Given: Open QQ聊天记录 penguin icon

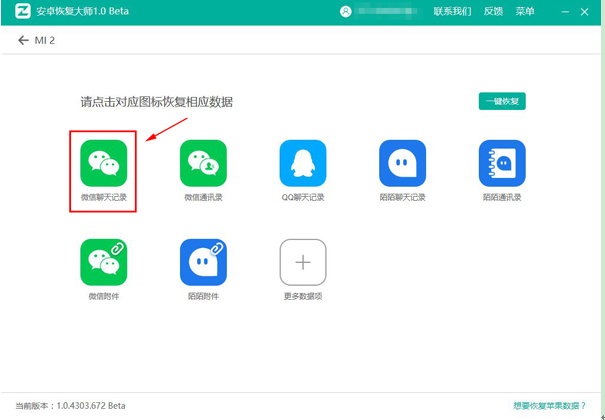Looking at the screenshot, I should pos(302,163).
